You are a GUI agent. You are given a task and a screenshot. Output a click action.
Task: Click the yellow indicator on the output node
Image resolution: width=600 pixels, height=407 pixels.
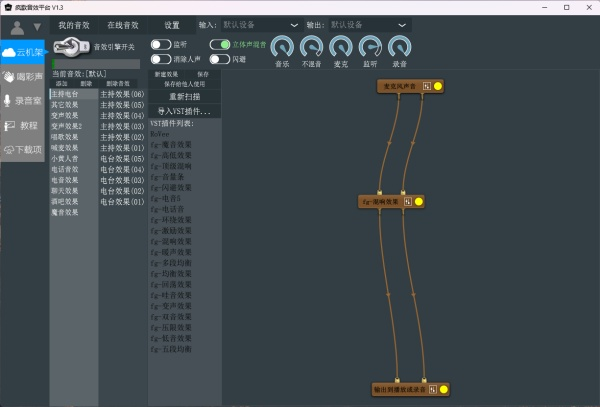point(443,389)
